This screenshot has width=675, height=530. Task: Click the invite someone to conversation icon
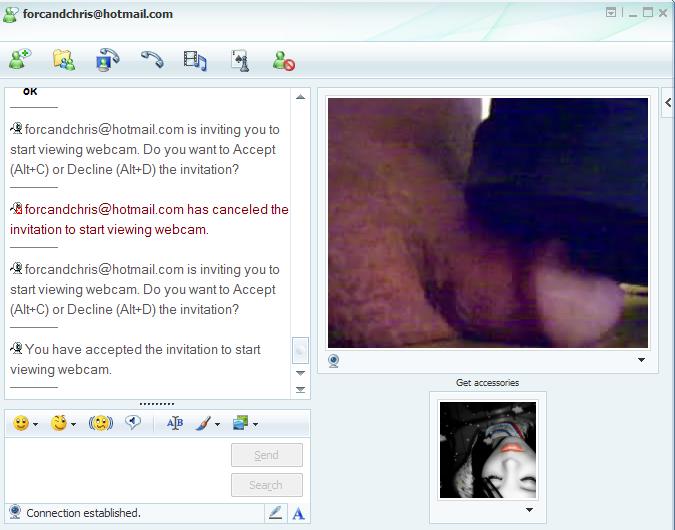tap(19, 60)
